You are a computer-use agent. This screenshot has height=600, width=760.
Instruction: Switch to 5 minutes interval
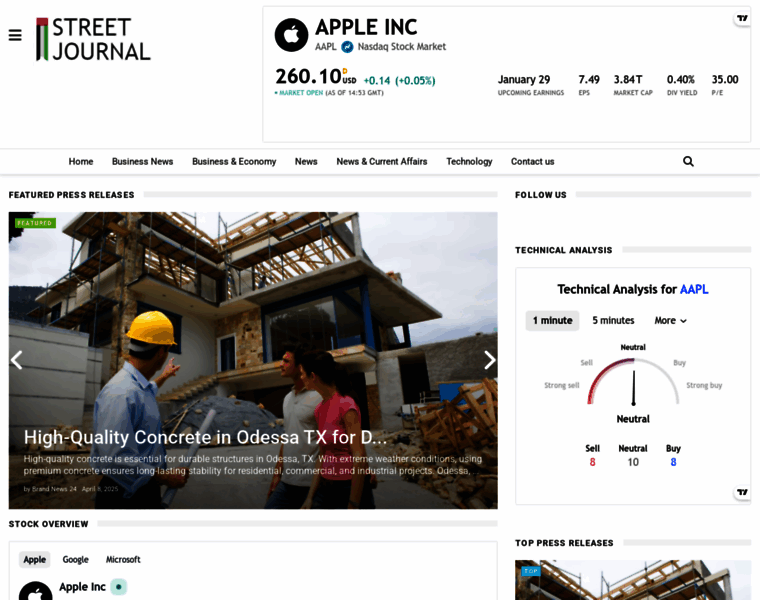coord(613,321)
